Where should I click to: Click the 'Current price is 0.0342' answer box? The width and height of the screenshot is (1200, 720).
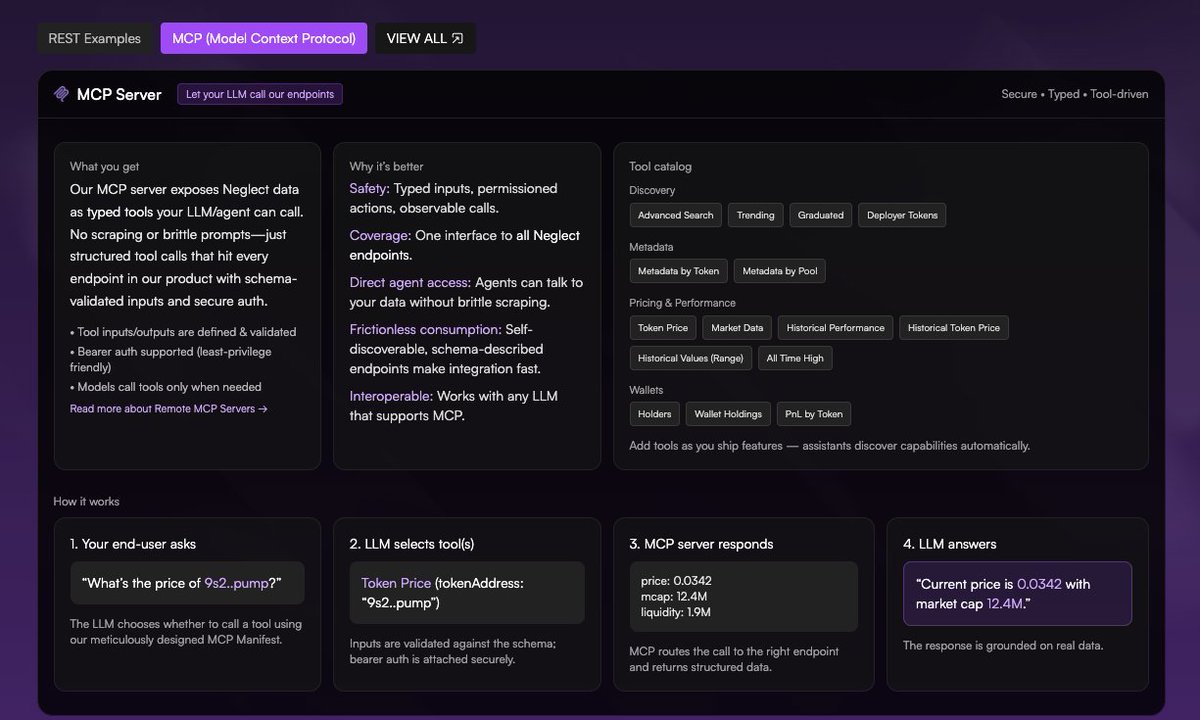click(1017, 593)
